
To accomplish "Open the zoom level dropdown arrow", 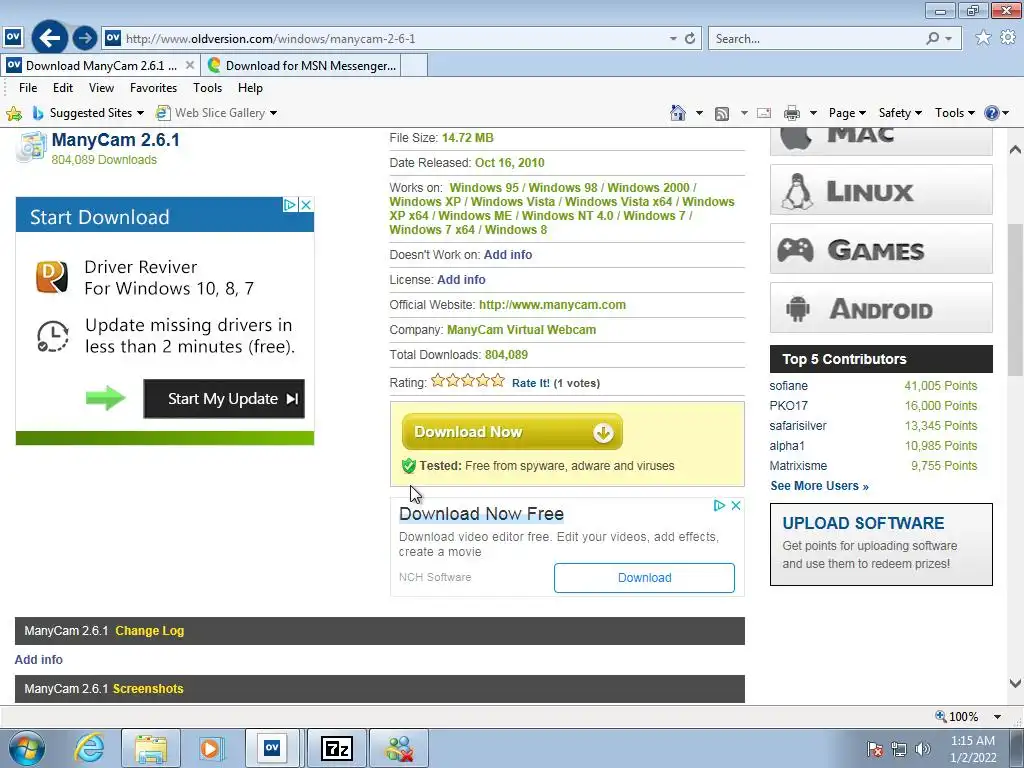I will pos(997,716).
